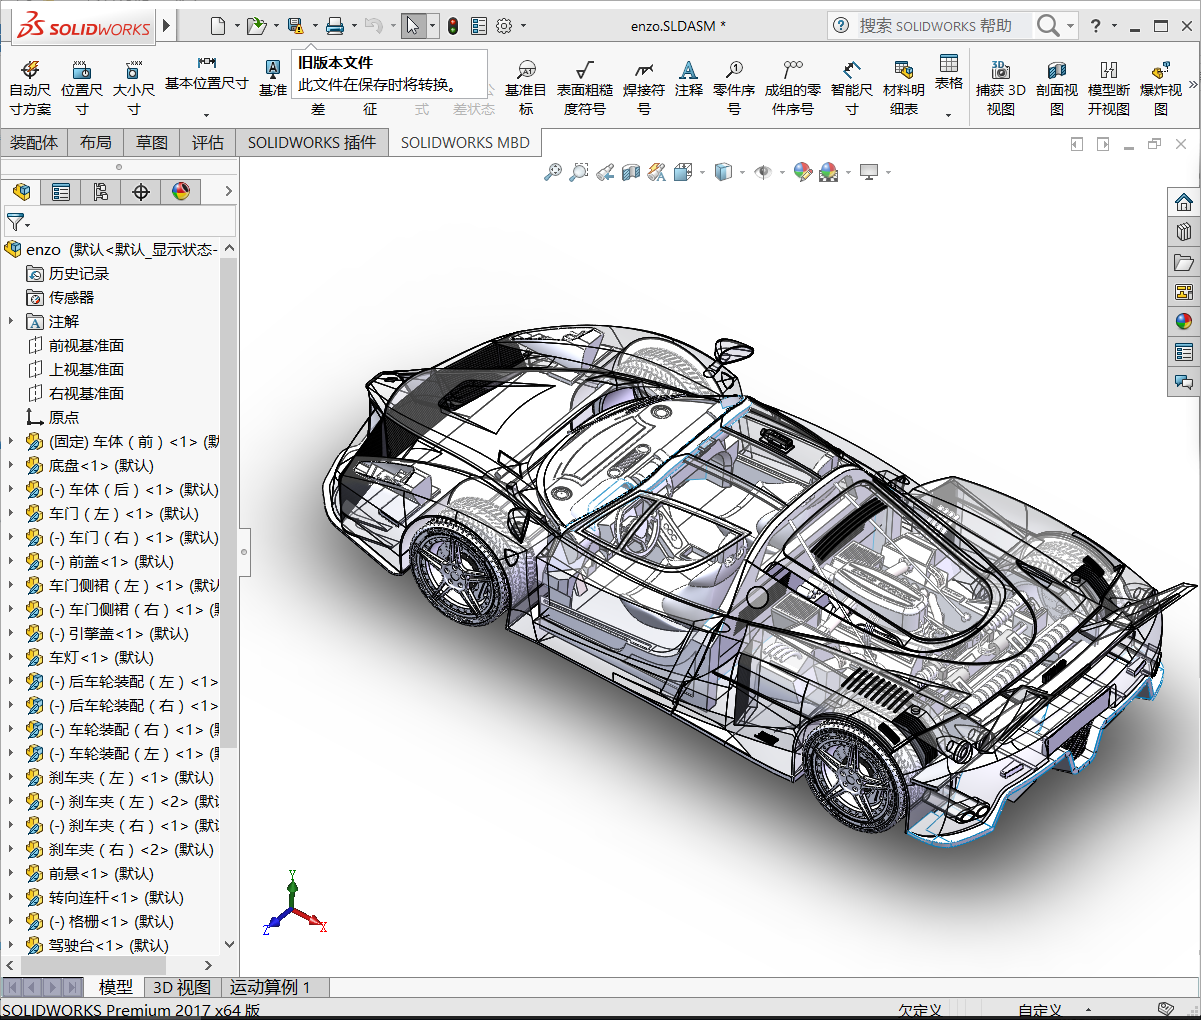Switch to the 运动算例 1 tab
The height and width of the screenshot is (1020, 1201).
(270, 987)
